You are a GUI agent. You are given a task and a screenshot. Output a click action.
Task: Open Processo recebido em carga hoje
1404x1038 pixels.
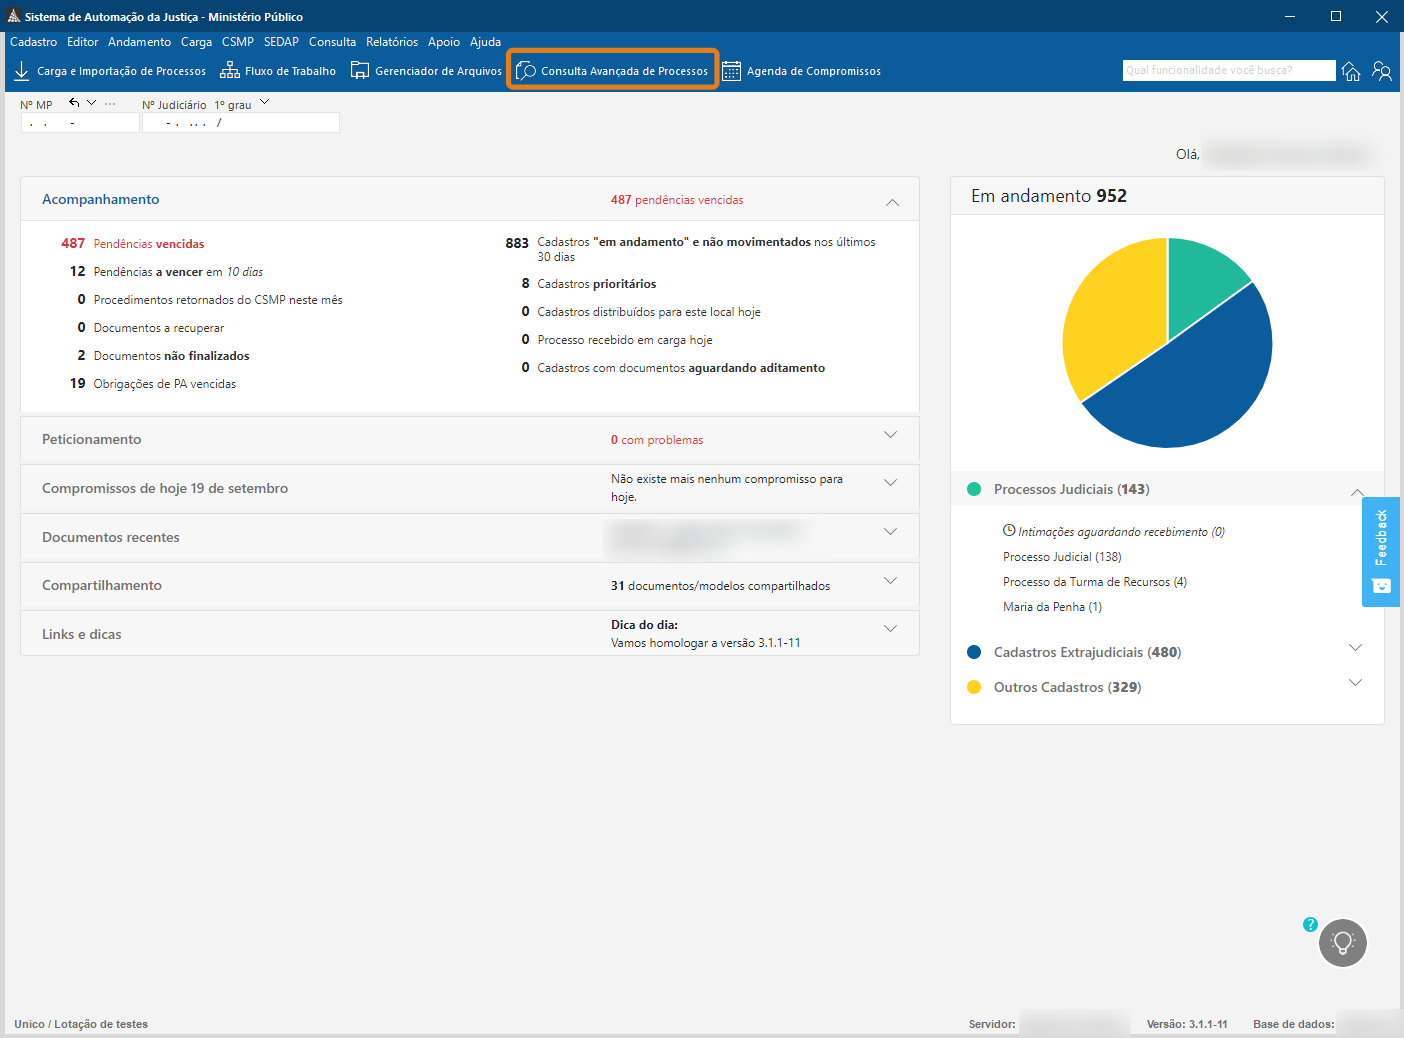pos(616,340)
